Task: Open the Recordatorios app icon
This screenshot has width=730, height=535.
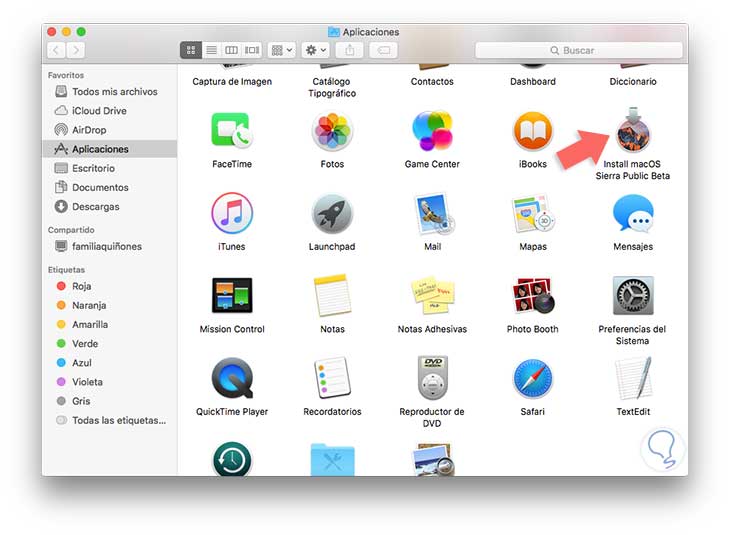Action: tap(332, 378)
